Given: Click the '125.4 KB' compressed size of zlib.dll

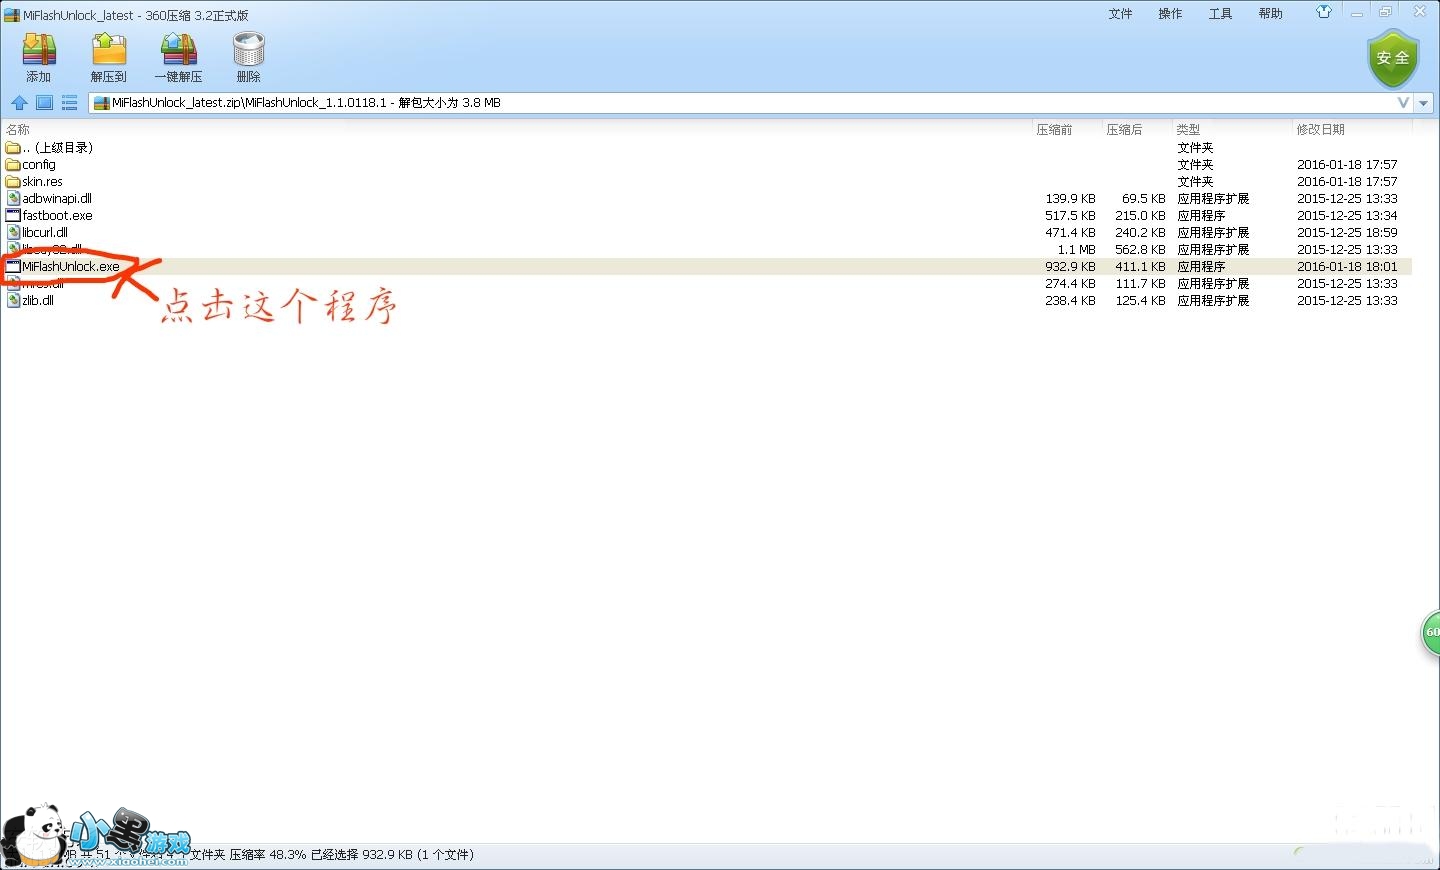Looking at the screenshot, I should (1140, 301).
